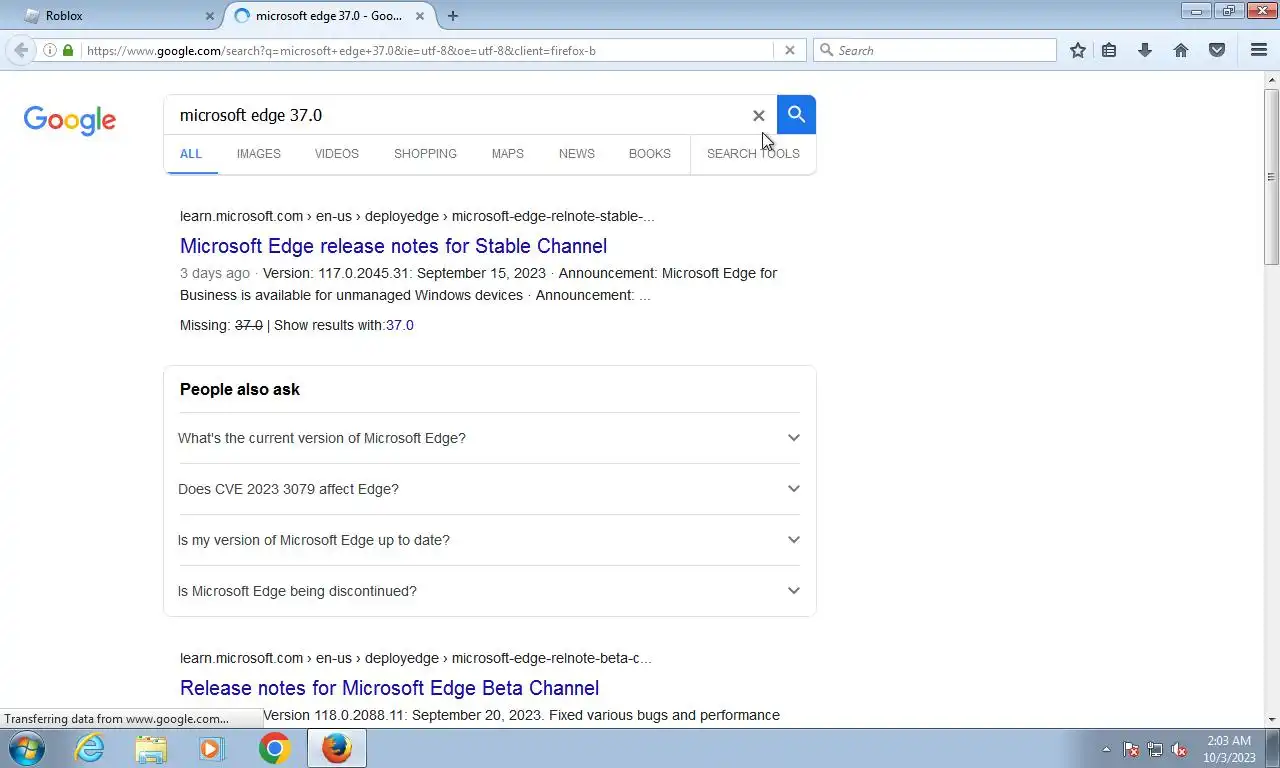Open the Pocket icon in toolbar
Screen dimensions: 1280x768
[x=1217, y=50]
